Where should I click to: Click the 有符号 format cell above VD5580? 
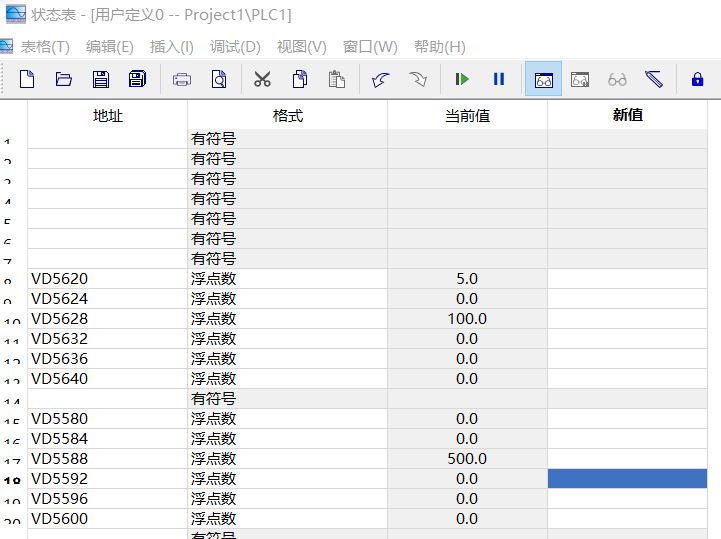point(287,399)
